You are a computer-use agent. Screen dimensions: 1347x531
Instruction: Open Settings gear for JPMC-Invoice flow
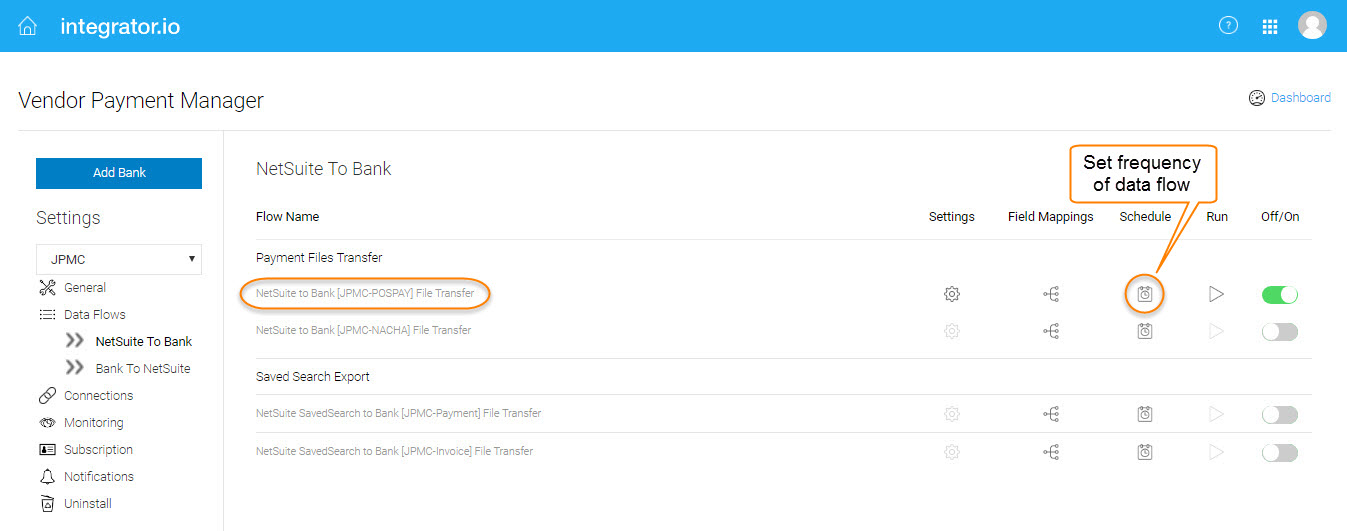coord(952,452)
